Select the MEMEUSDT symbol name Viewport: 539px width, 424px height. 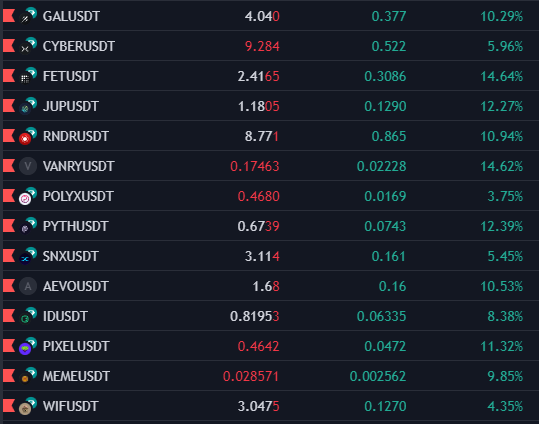(76, 376)
